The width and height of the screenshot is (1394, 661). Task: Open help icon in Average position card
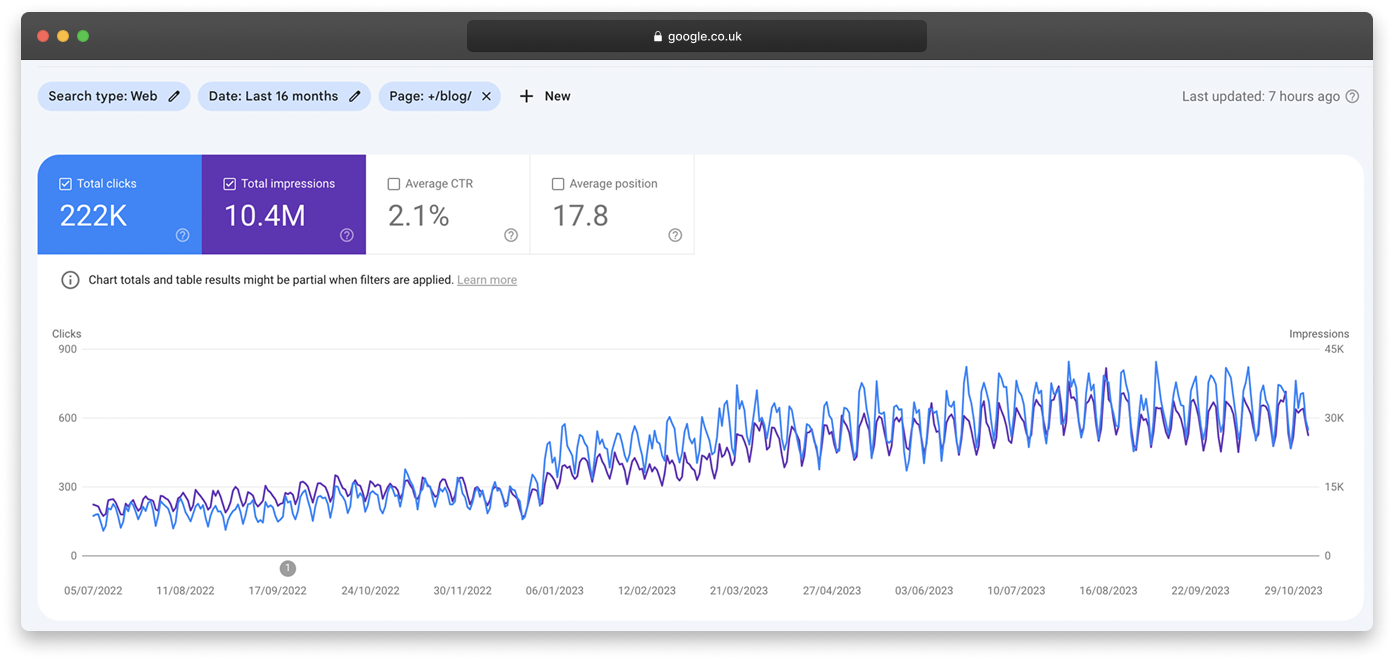(675, 235)
